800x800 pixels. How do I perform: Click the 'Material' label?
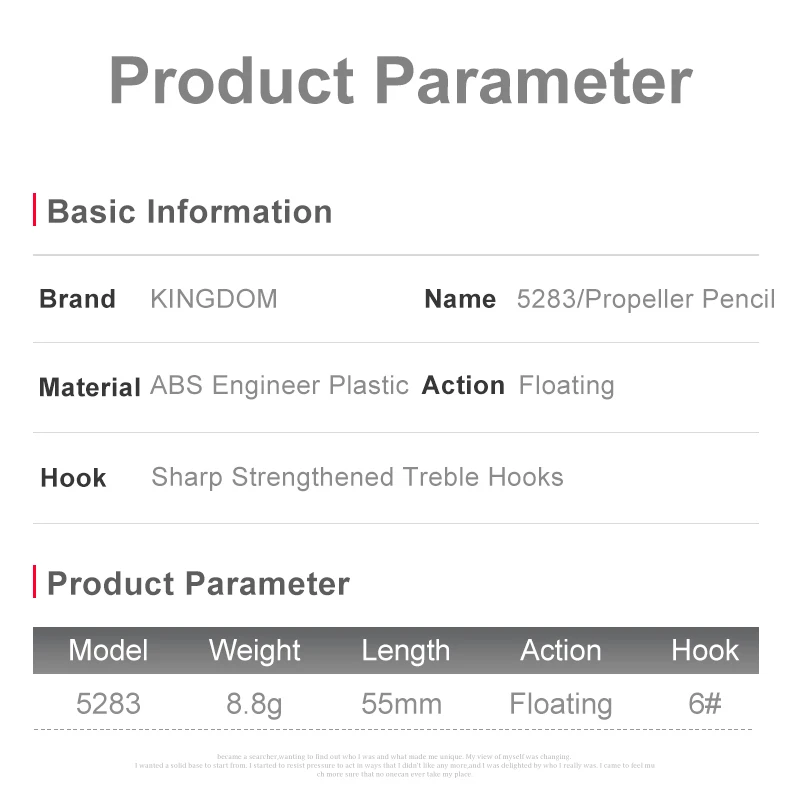tap(90, 387)
